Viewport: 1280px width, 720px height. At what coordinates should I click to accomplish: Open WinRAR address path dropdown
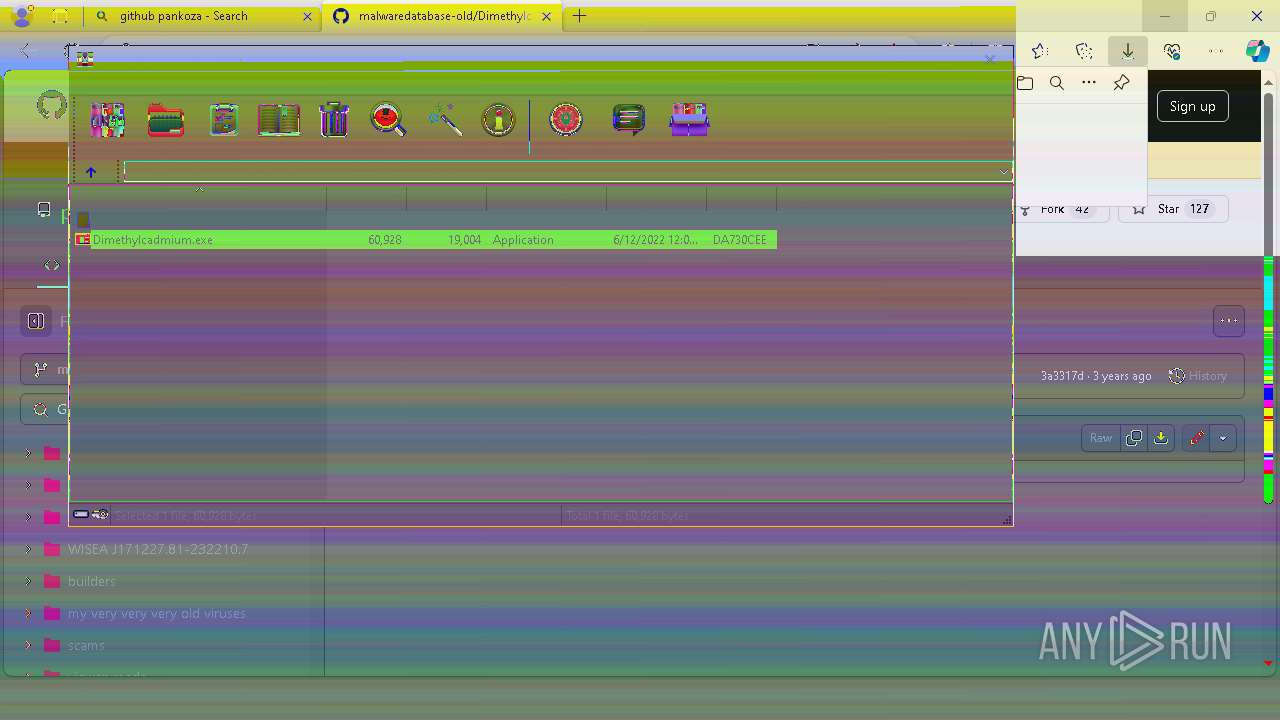tap(1003, 172)
